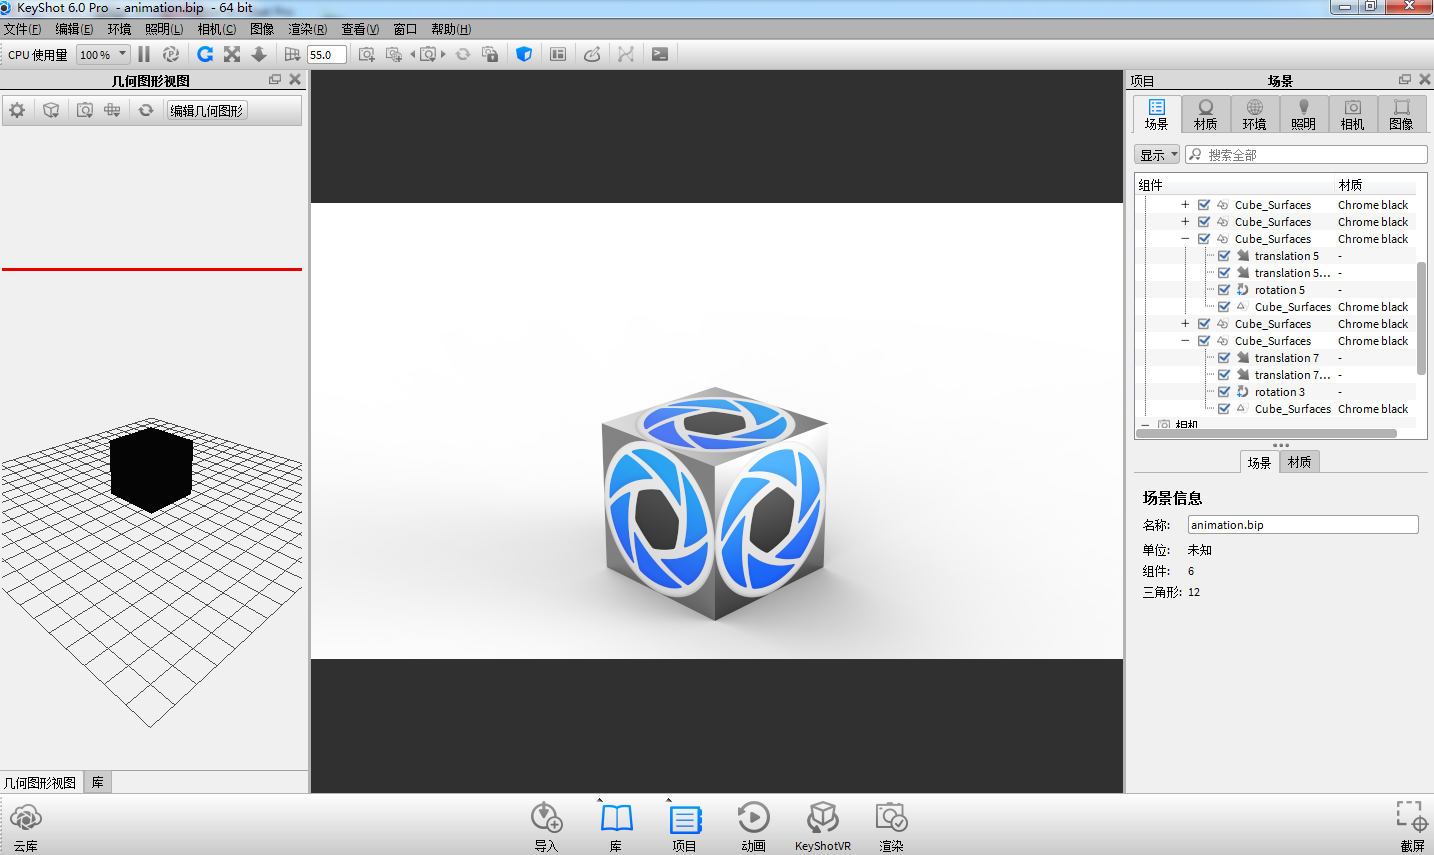This screenshot has width=1434, height=855.
Task: Open the material brush toolbar icon
Action: tap(592, 54)
